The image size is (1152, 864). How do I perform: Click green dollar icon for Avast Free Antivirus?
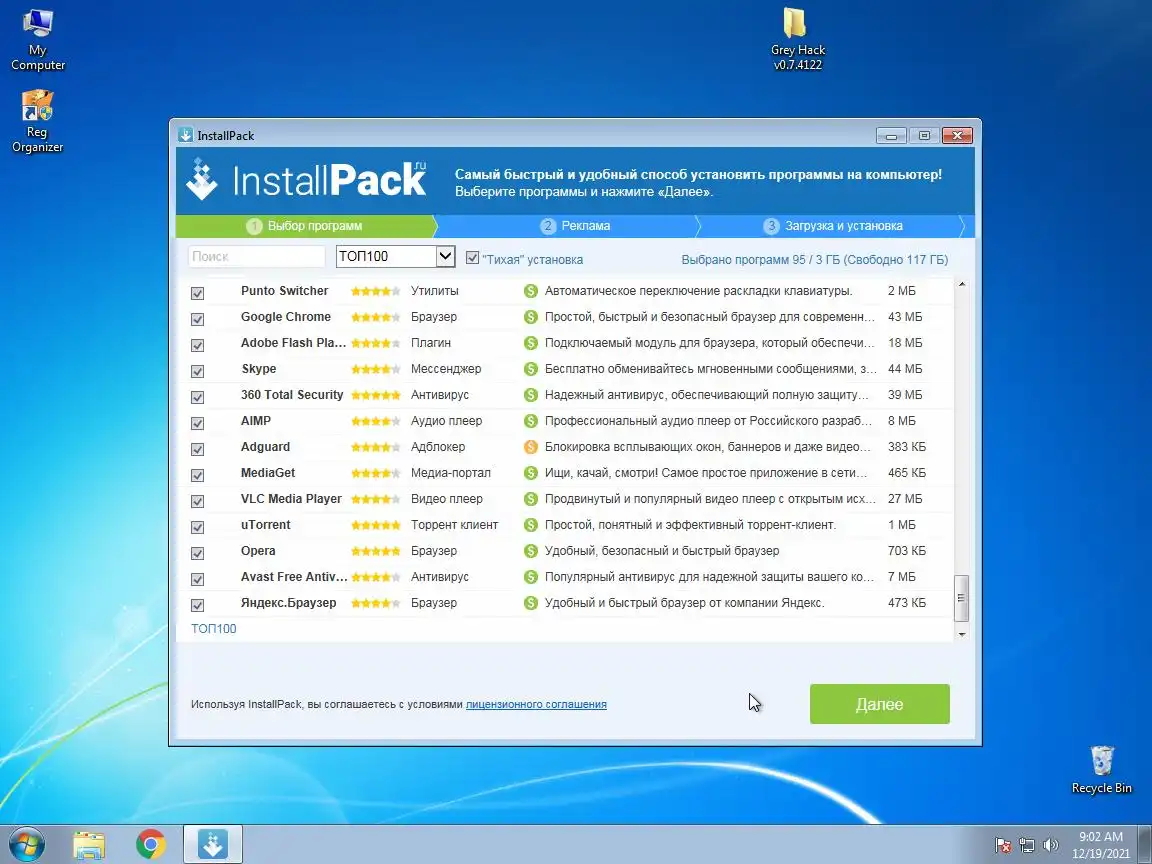[530, 577]
